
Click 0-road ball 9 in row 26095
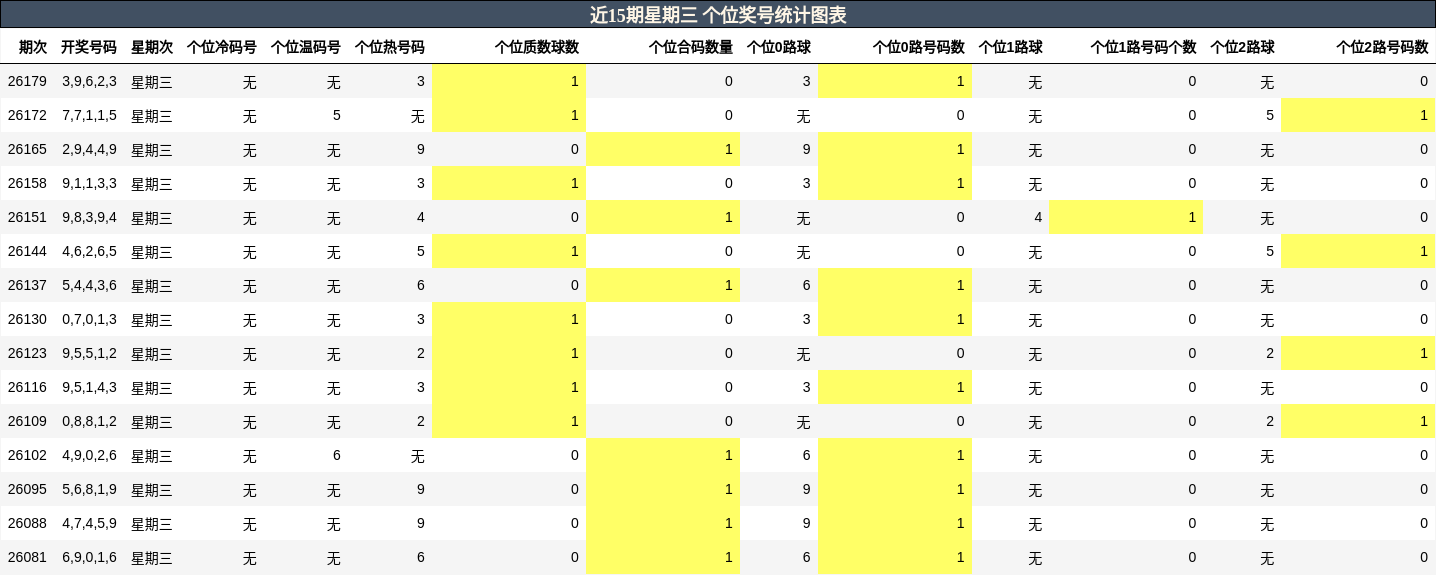pyautogui.click(x=806, y=489)
